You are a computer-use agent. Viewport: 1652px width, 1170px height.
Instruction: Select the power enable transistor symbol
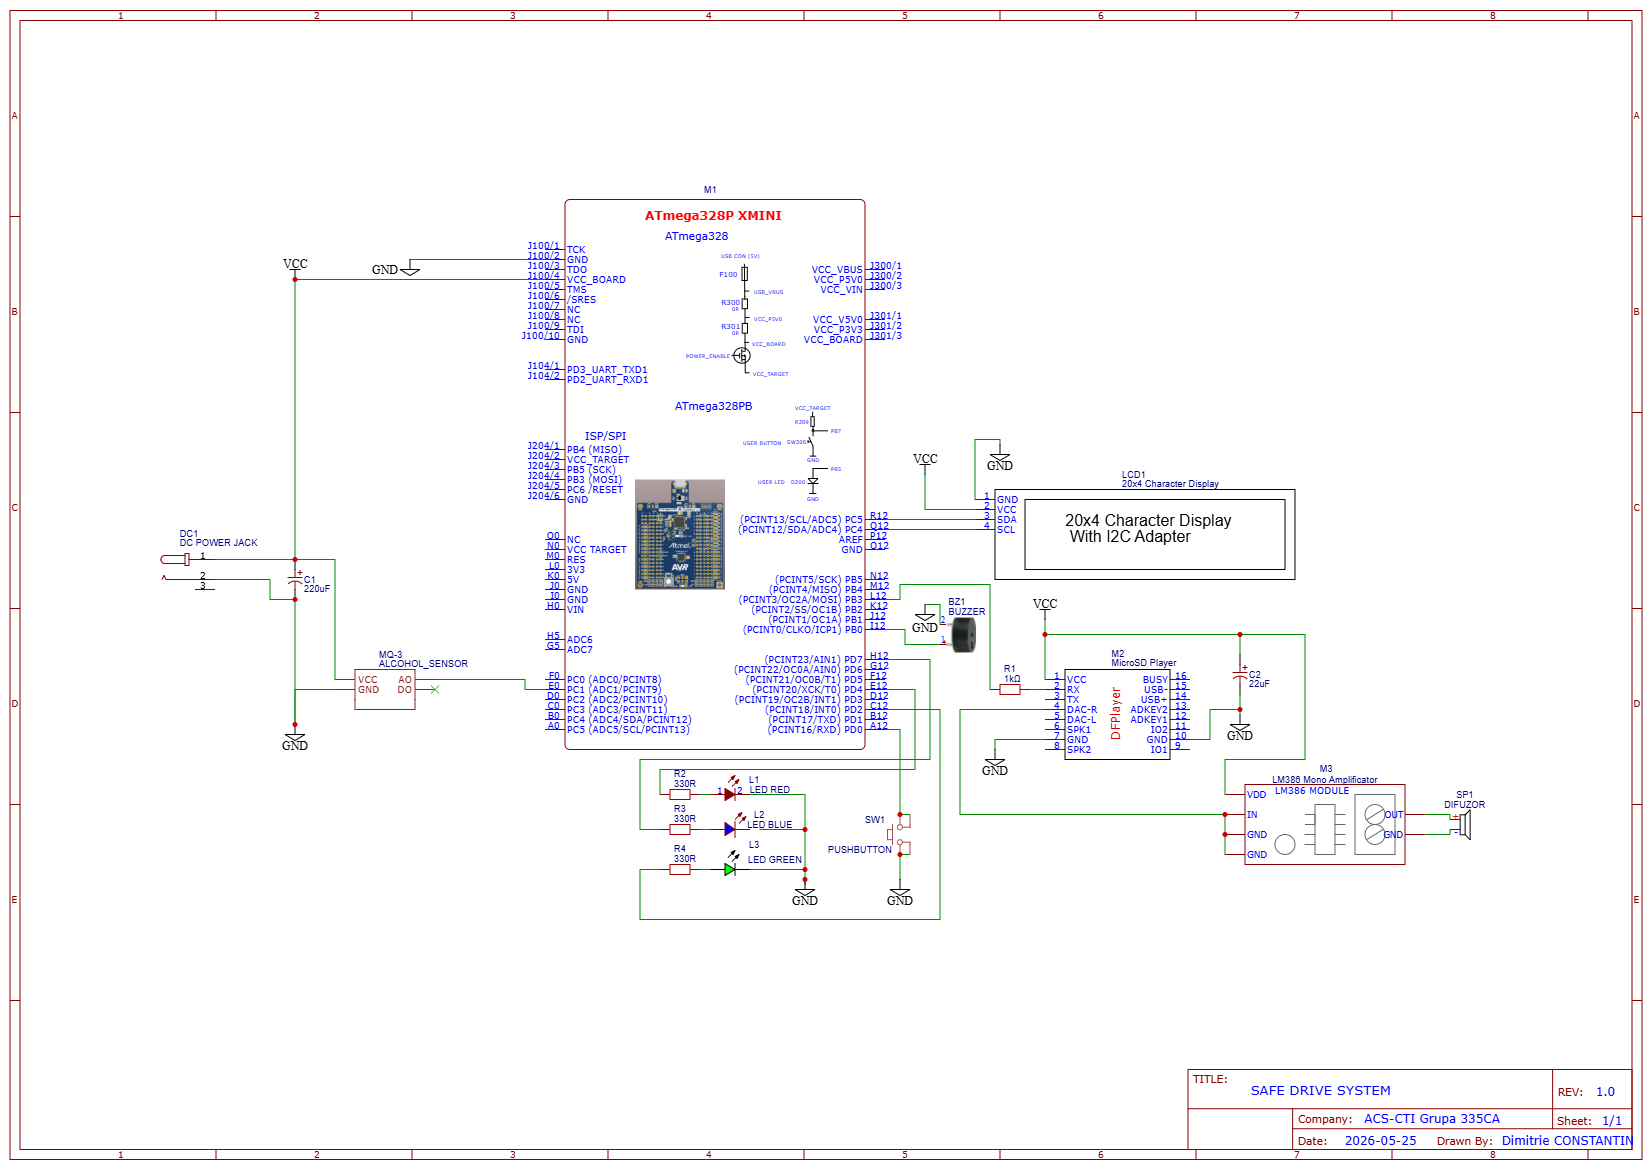(742, 356)
